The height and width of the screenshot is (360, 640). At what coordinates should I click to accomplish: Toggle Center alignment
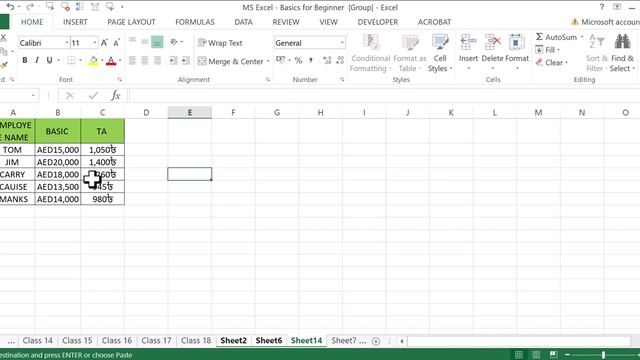(x=144, y=61)
